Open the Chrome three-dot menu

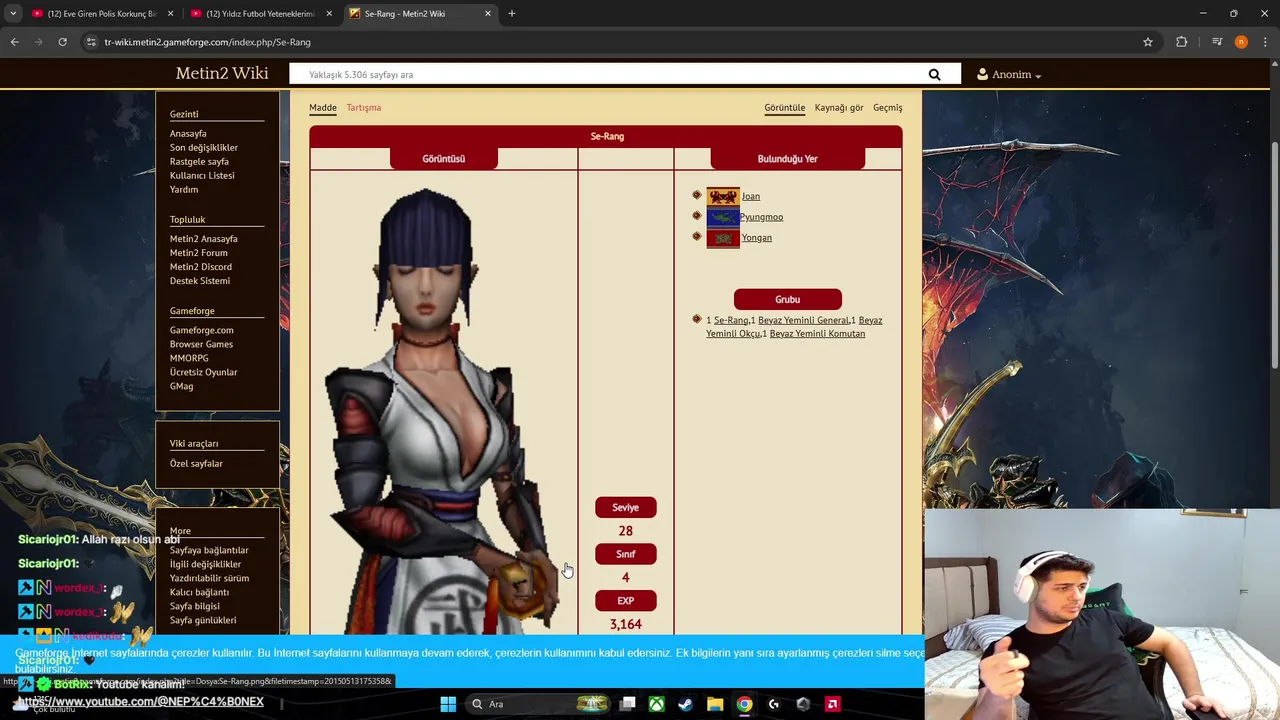click(x=1265, y=42)
